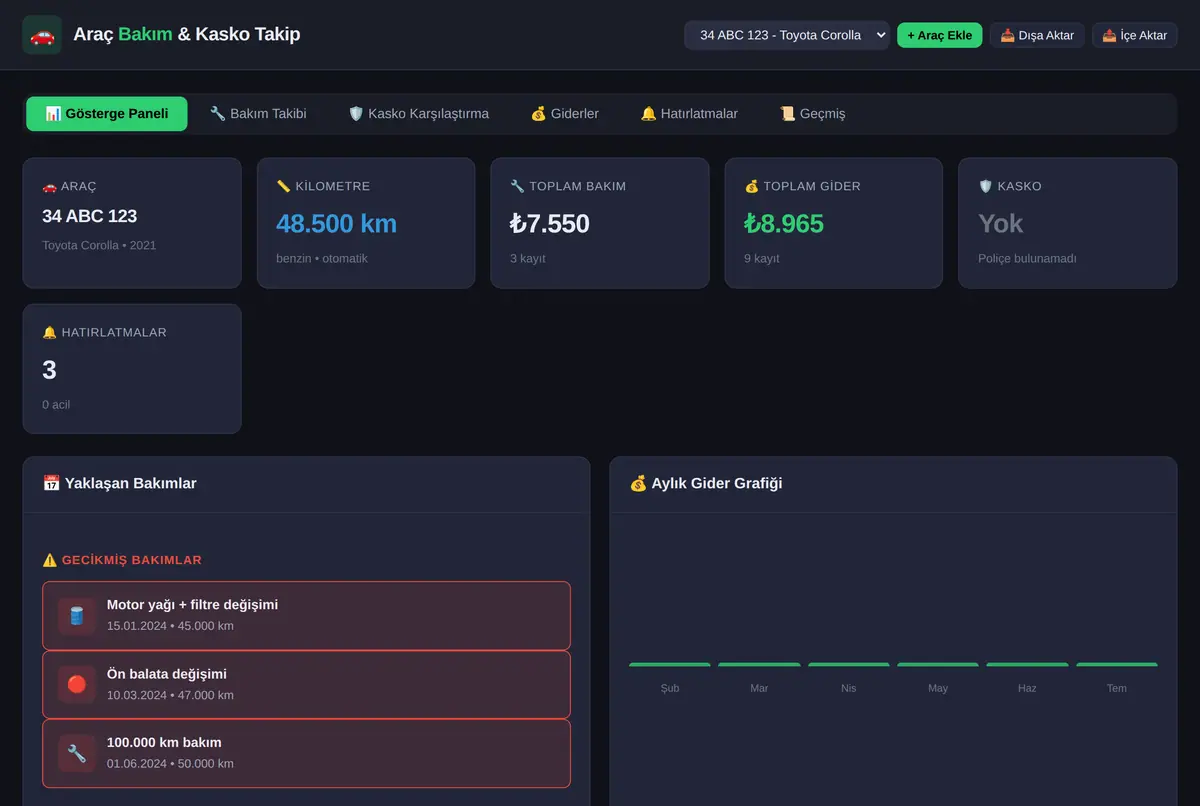Click the Aylık Gider Grafiği heading
The height and width of the screenshot is (806, 1200).
click(706, 484)
